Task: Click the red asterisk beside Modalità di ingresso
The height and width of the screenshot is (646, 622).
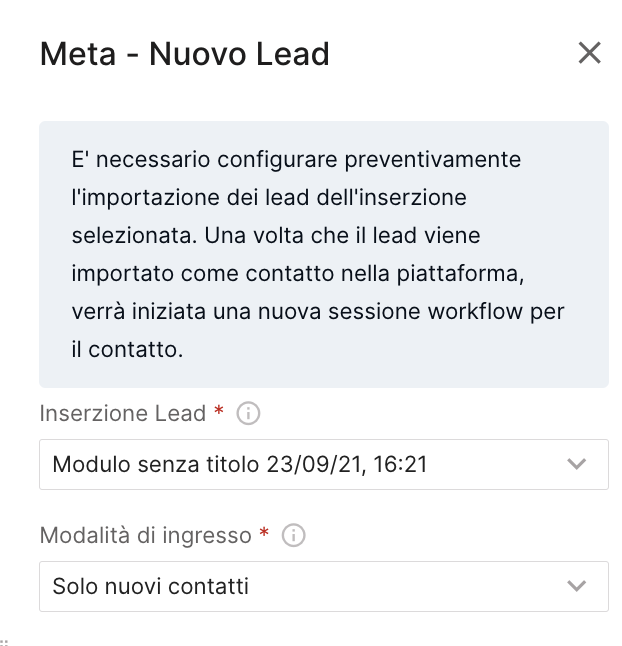Action: tap(264, 532)
